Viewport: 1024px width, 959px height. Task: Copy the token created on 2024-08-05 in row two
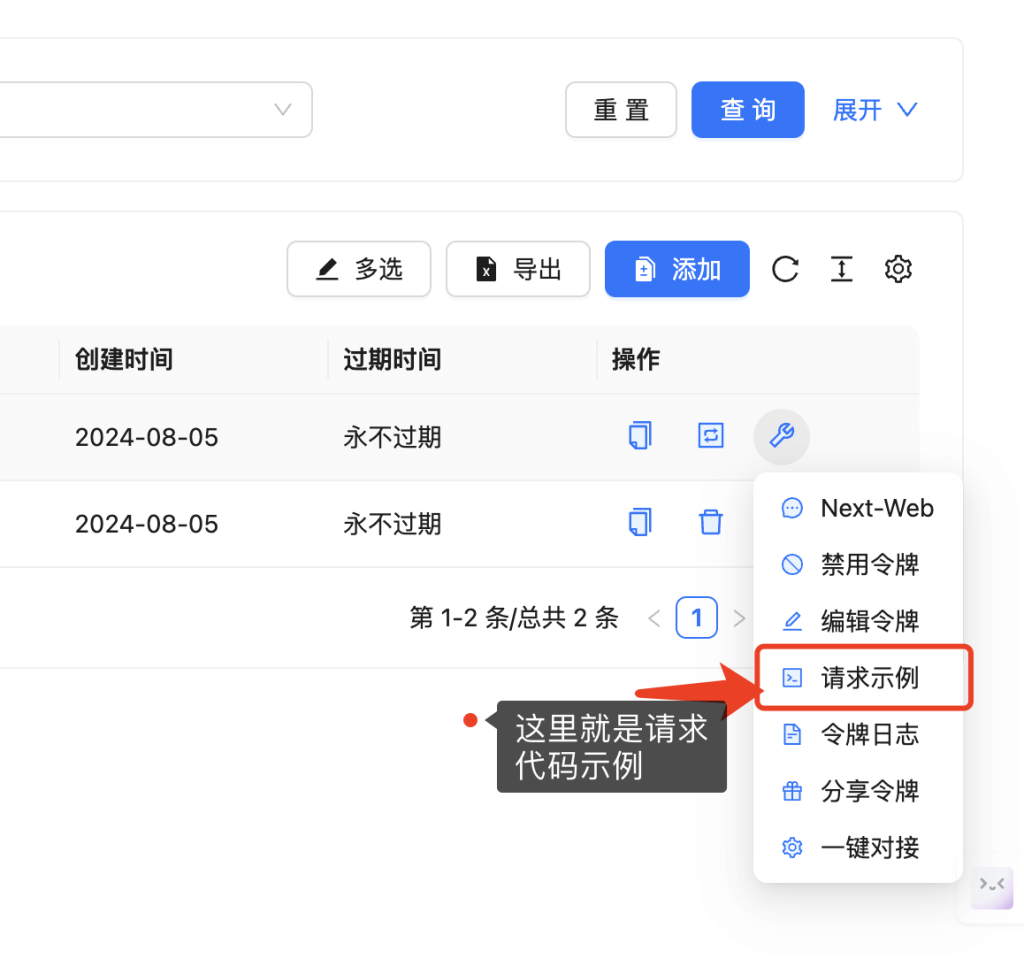click(x=641, y=522)
